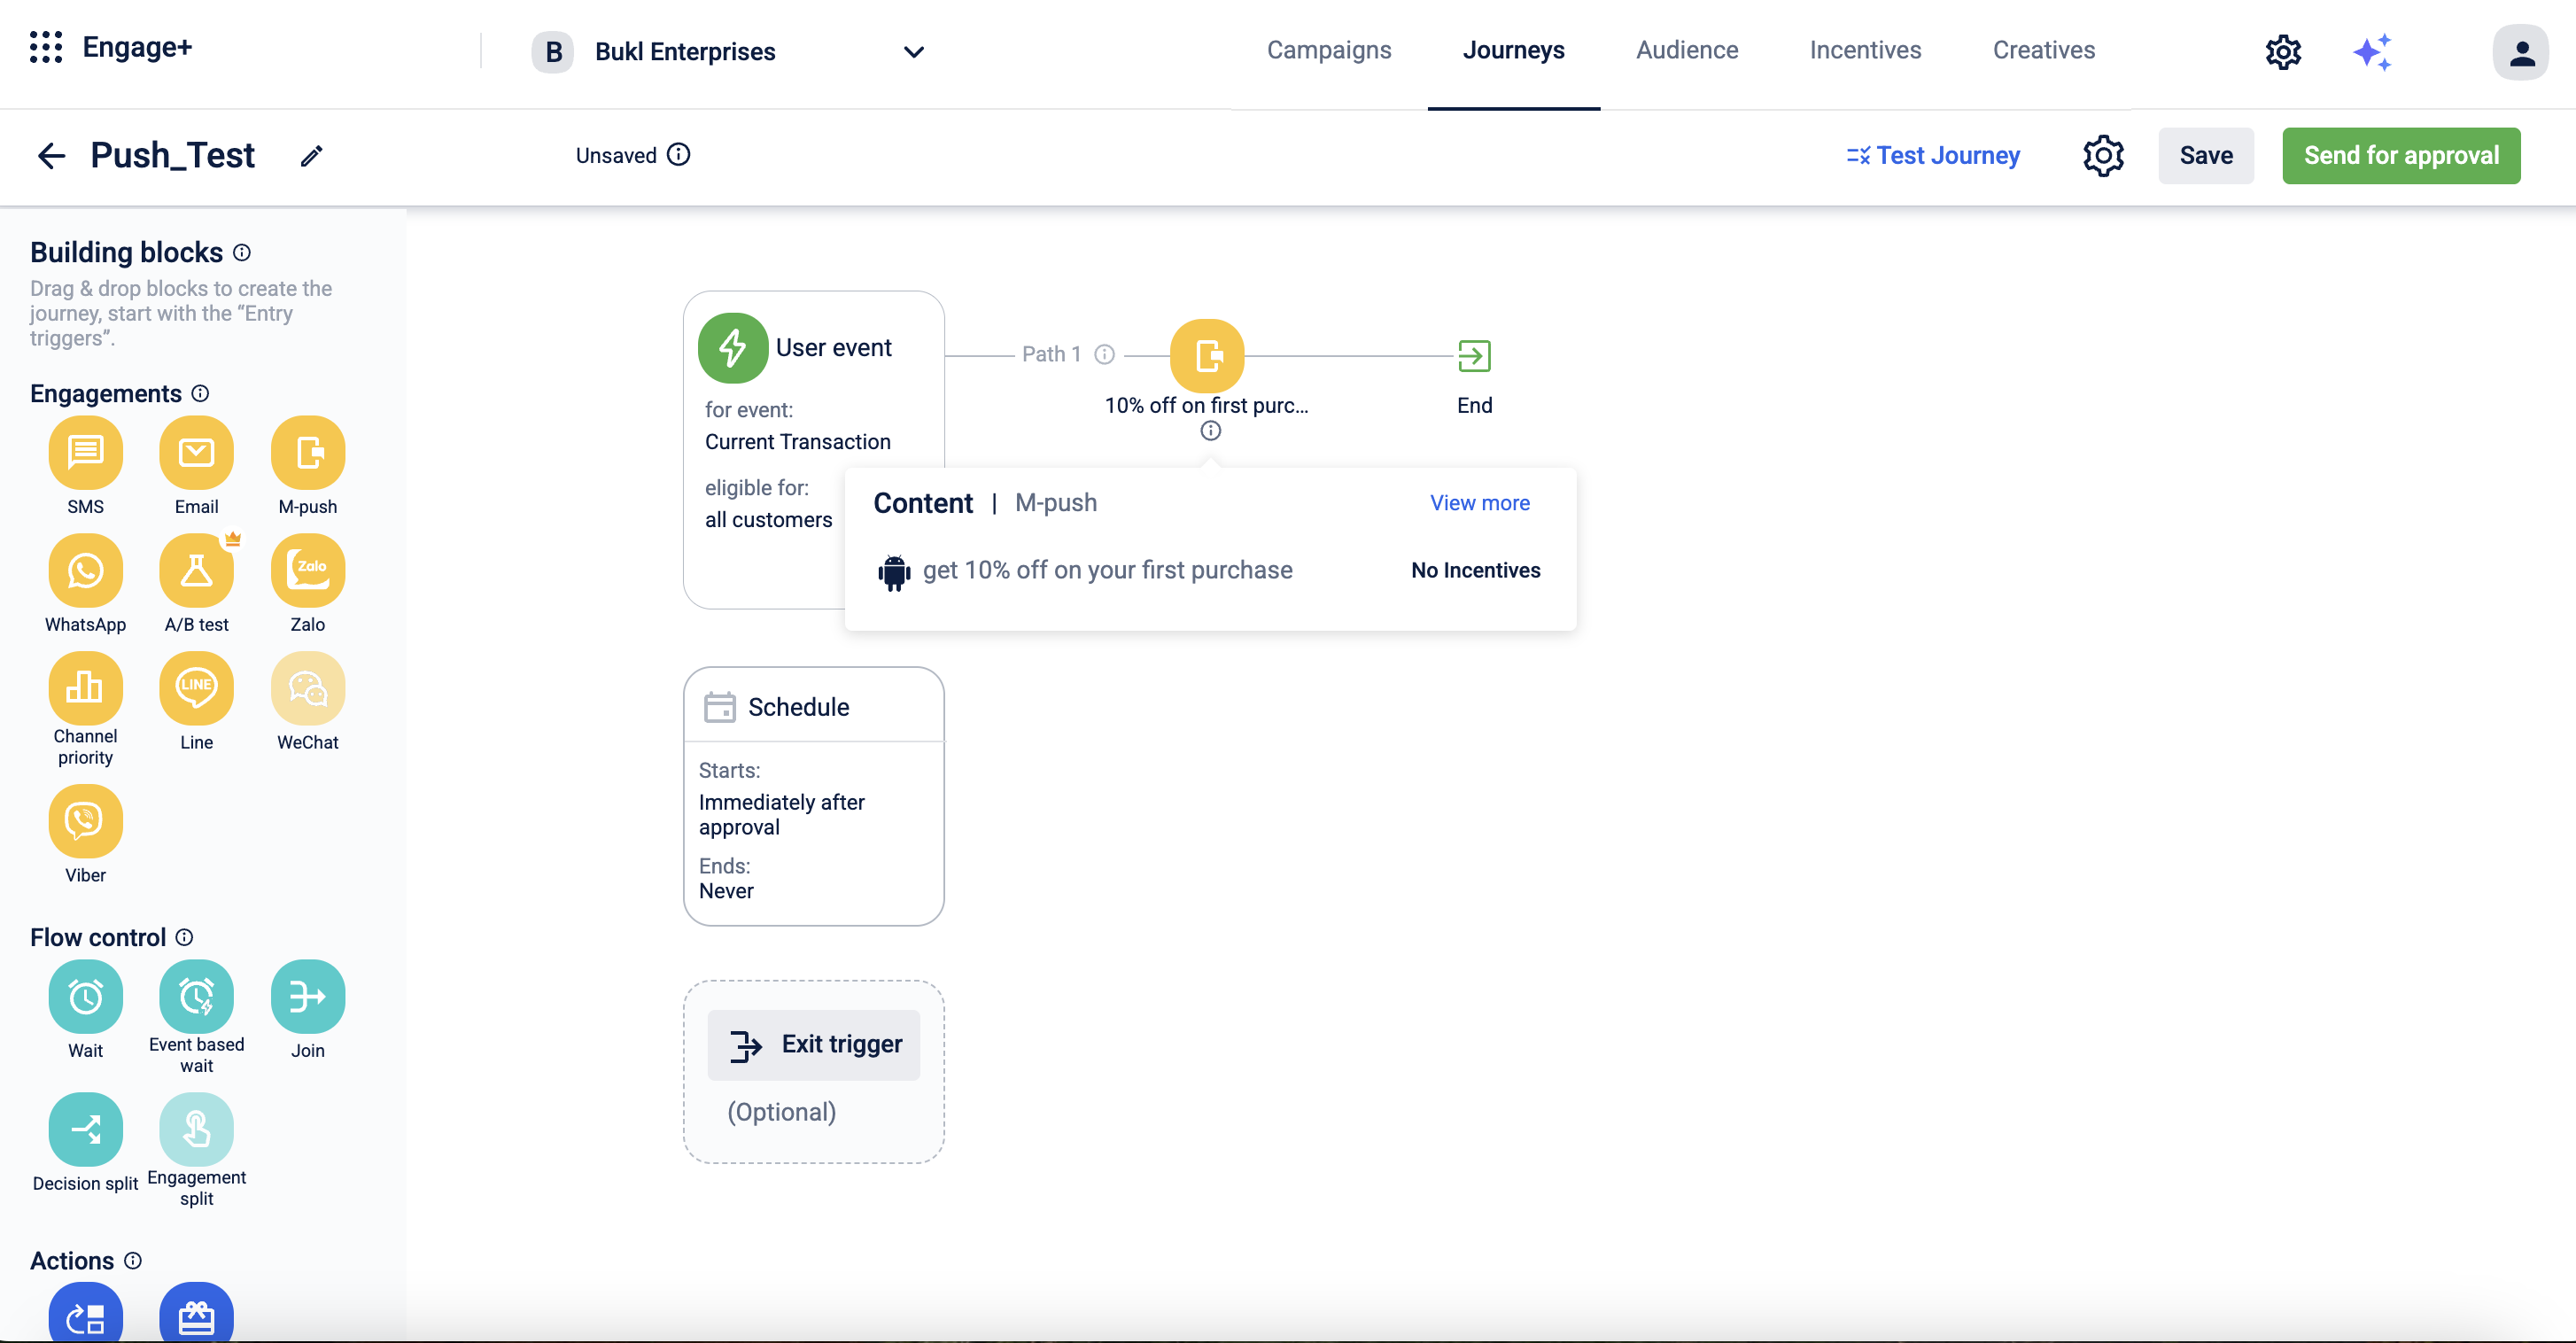The height and width of the screenshot is (1343, 2576).
Task: Open the Audience tab
Action: [1686, 50]
